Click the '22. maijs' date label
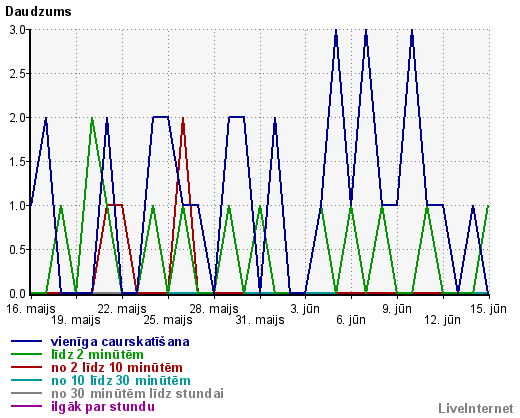The height and width of the screenshot is (418, 520). [122, 309]
